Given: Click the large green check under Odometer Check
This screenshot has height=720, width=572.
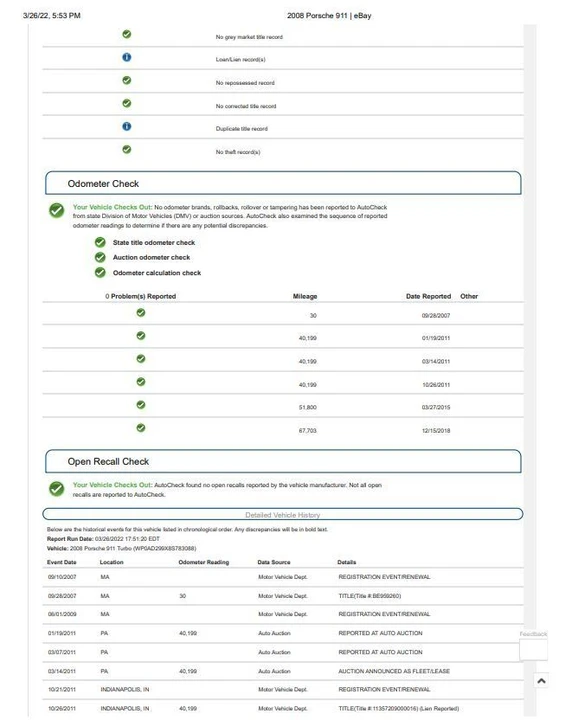Looking at the screenshot, I should (57, 211).
